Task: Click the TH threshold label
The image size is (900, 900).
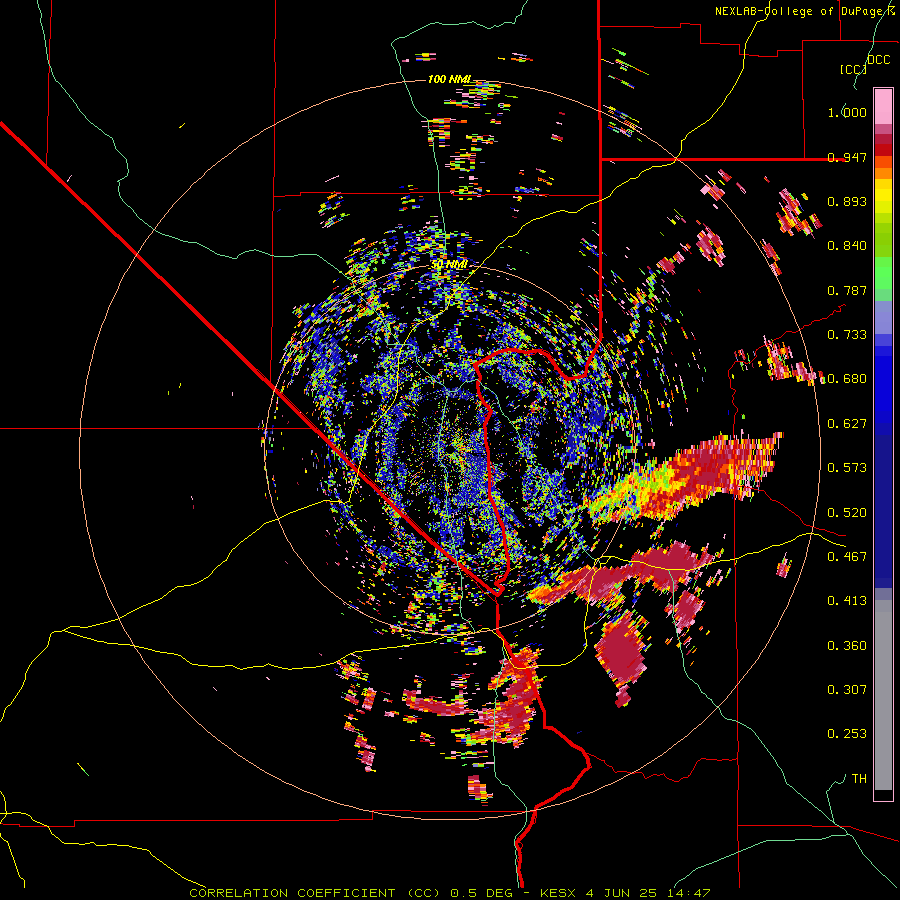Action: point(859,779)
